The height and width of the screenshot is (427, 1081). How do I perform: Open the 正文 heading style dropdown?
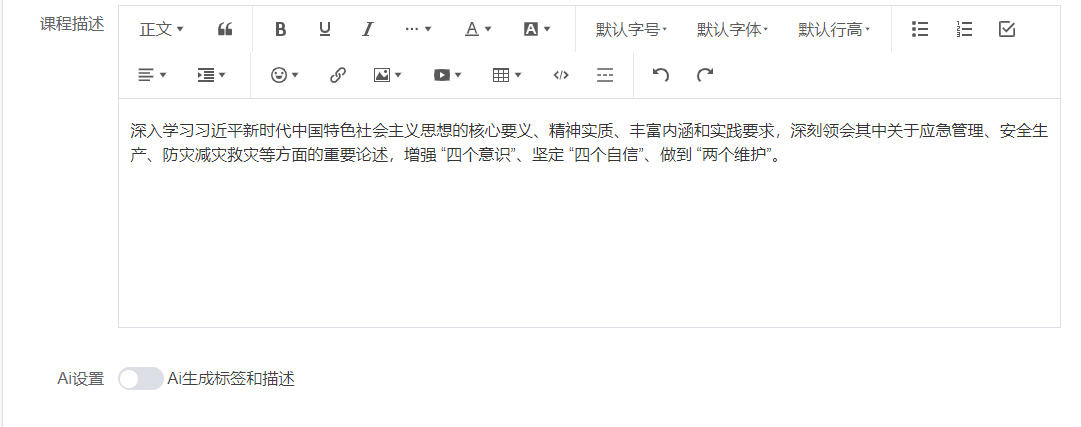[161, 30]
